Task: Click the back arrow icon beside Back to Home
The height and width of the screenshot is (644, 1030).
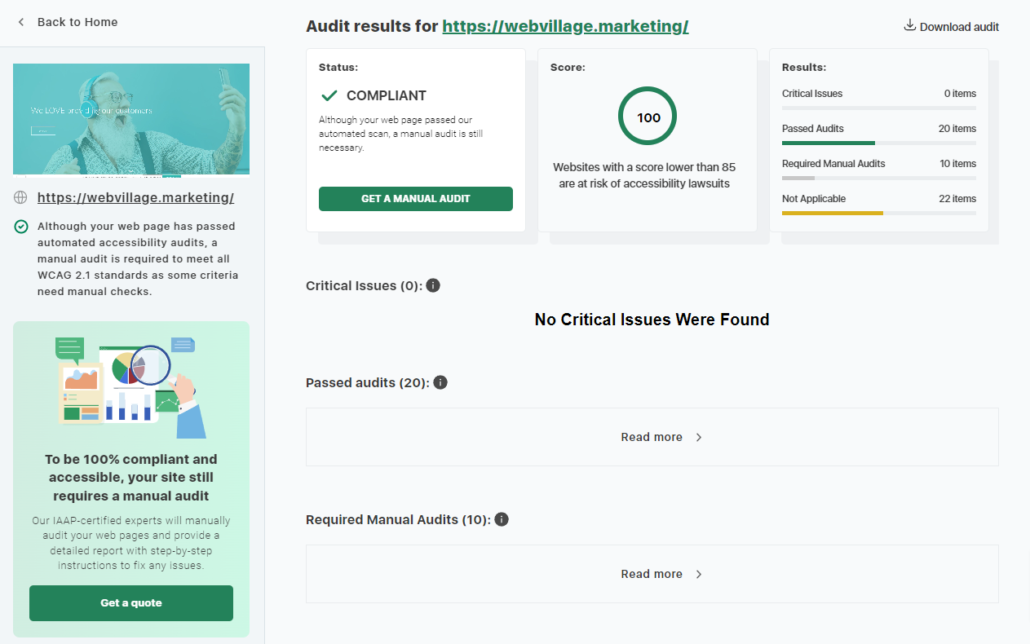Action: coord(21,22)
